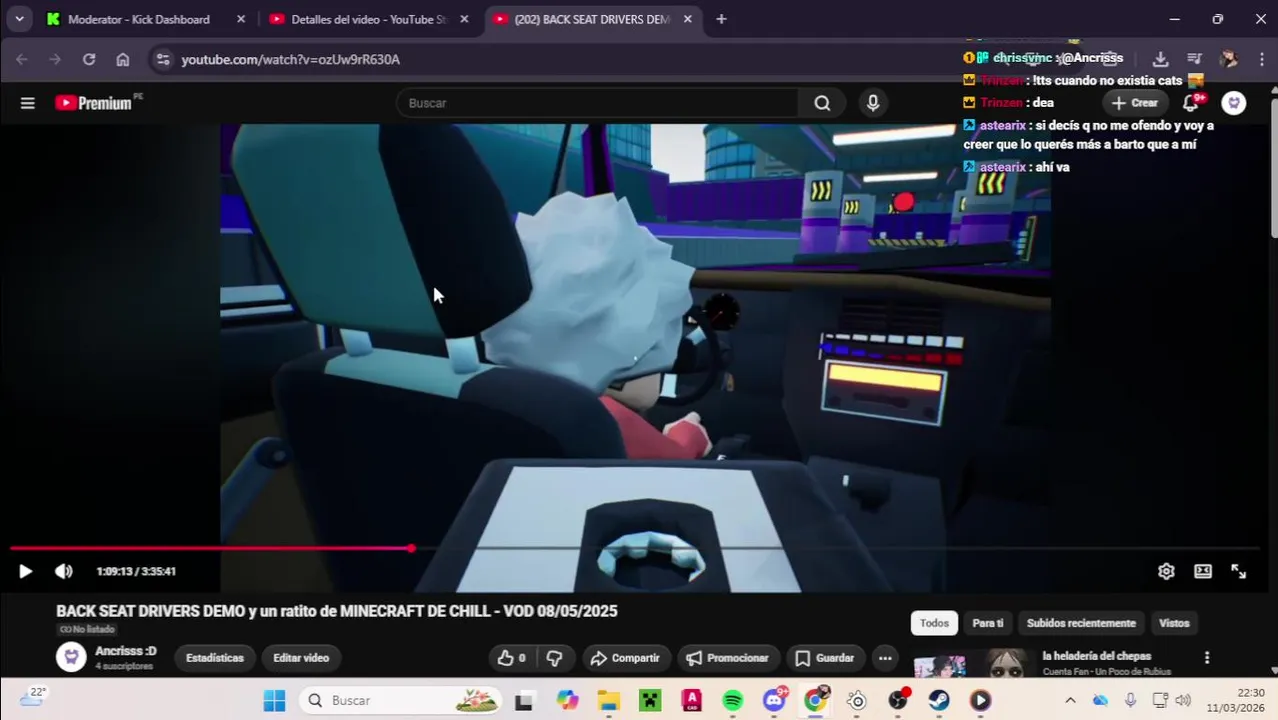Click Editar video button

click(x=301, y=658)
